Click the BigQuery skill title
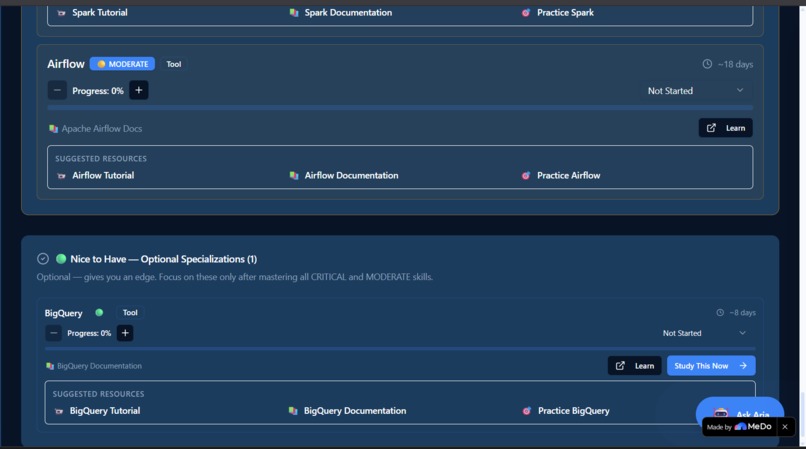 click(x=63, y=313)
